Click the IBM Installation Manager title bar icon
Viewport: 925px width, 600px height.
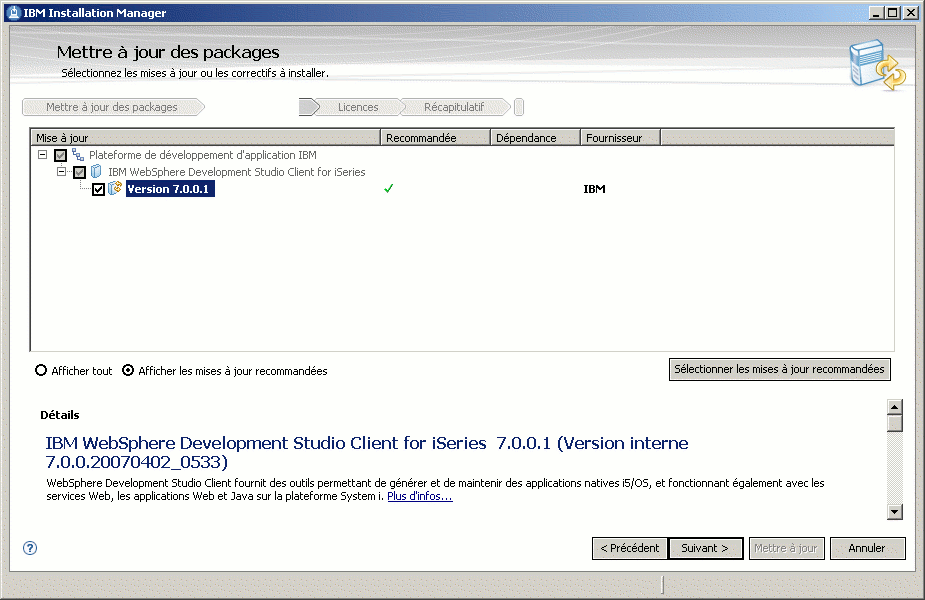tap(14, 12)
